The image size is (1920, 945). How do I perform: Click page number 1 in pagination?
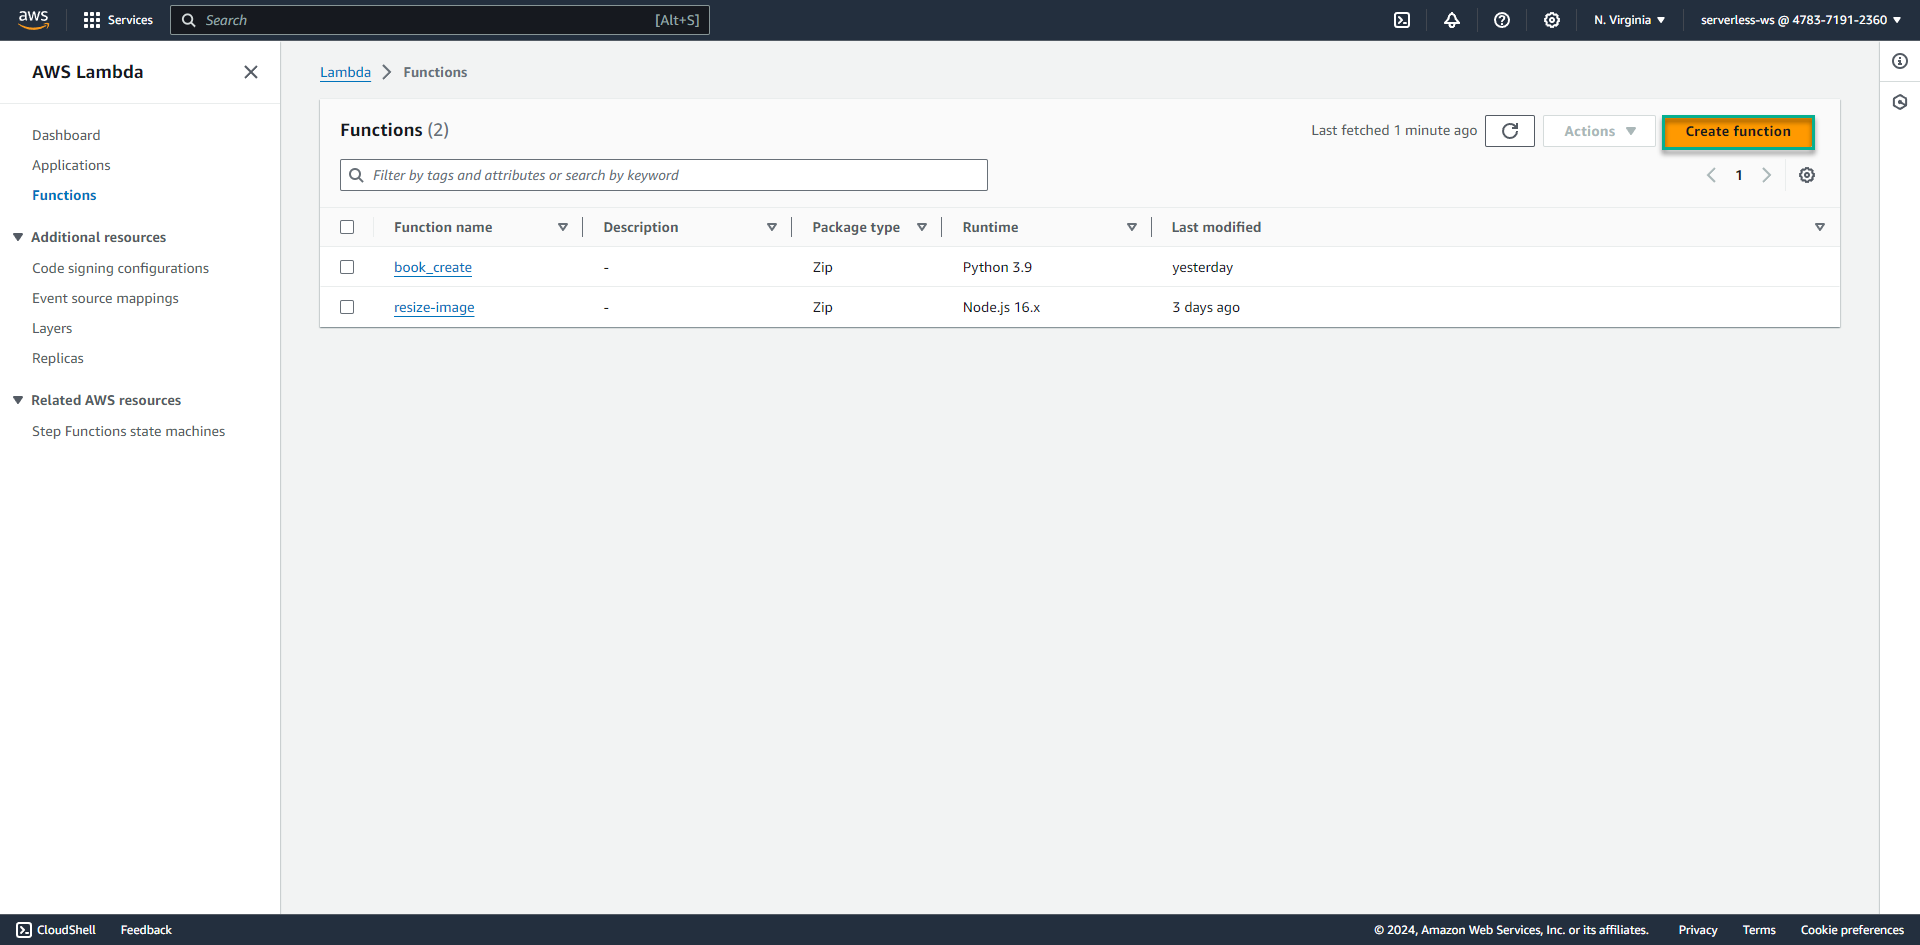coord(1739,175)
